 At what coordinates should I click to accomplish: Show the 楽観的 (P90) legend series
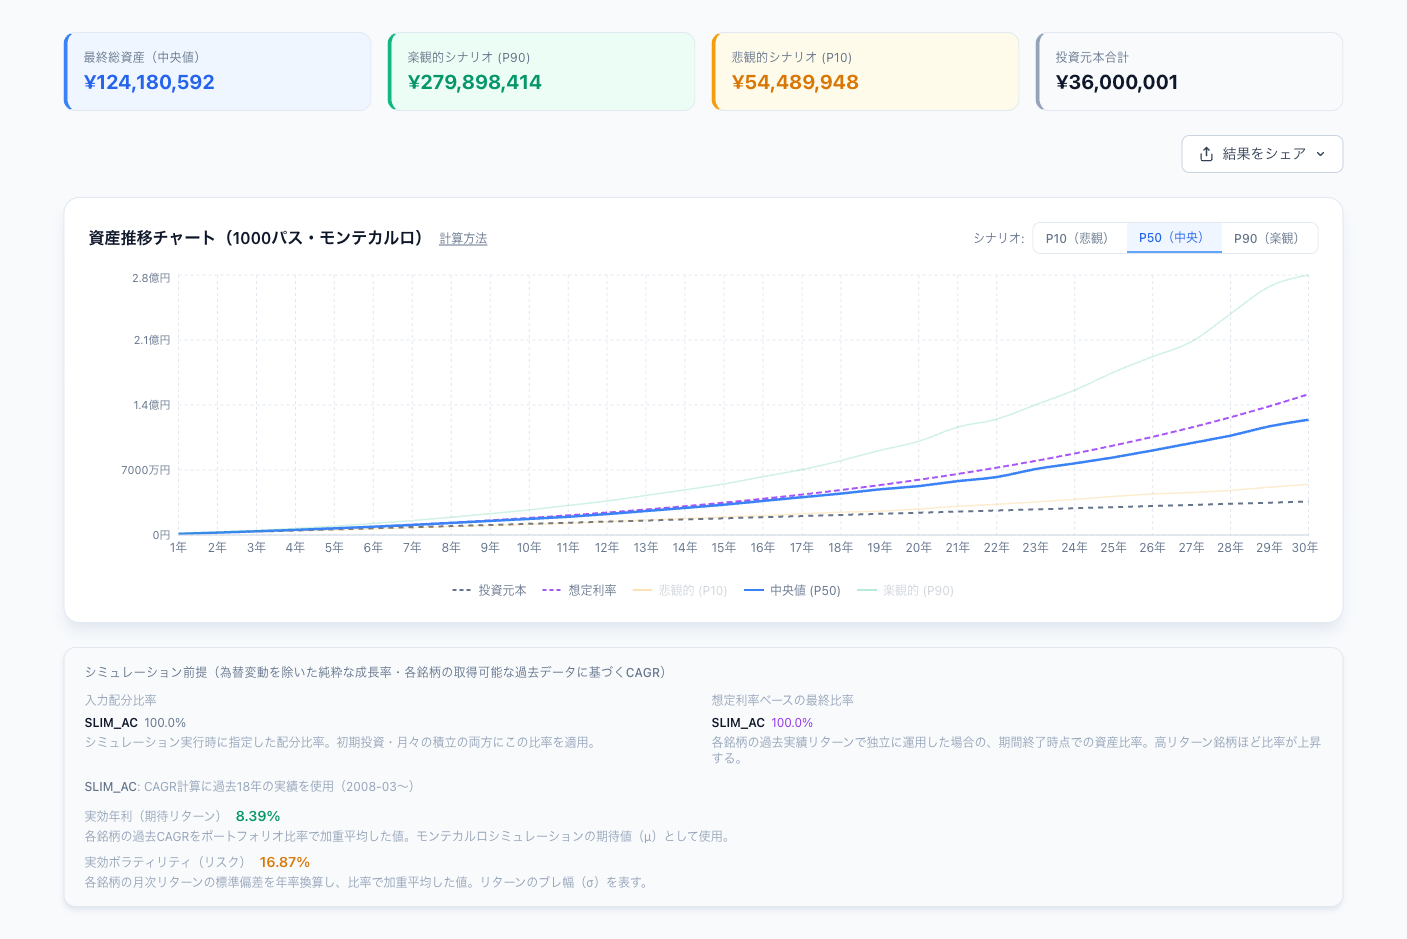905,591
